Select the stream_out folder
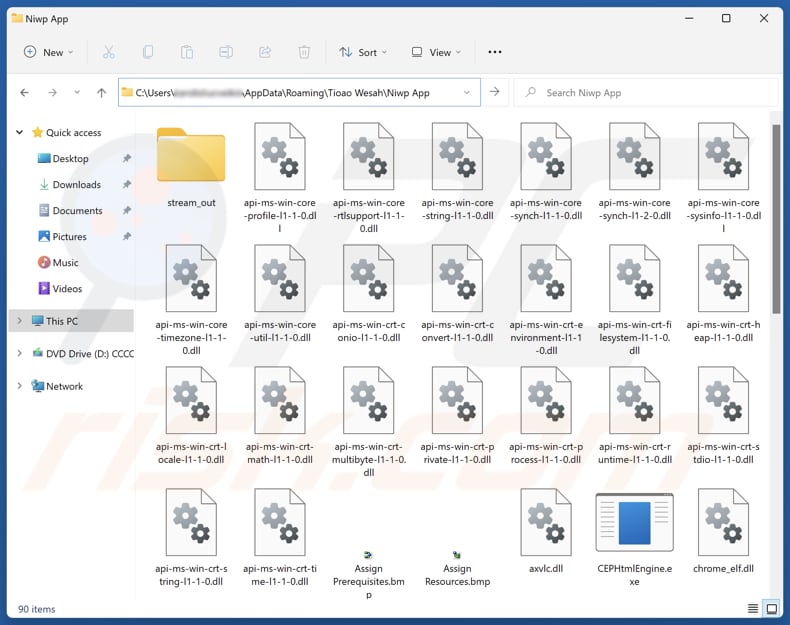This screenshot has height=625, width=790. [x=191, y=167]
